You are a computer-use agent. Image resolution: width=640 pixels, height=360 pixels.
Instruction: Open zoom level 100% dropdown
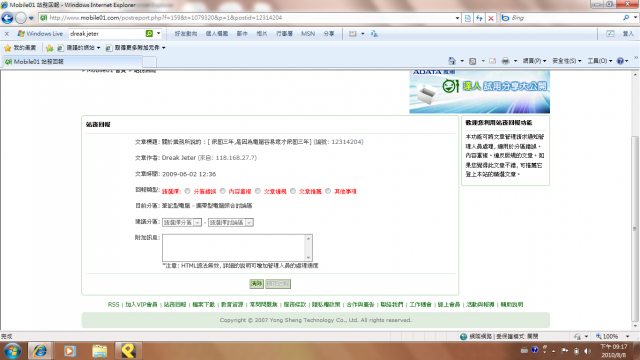(x=628, y=336)
